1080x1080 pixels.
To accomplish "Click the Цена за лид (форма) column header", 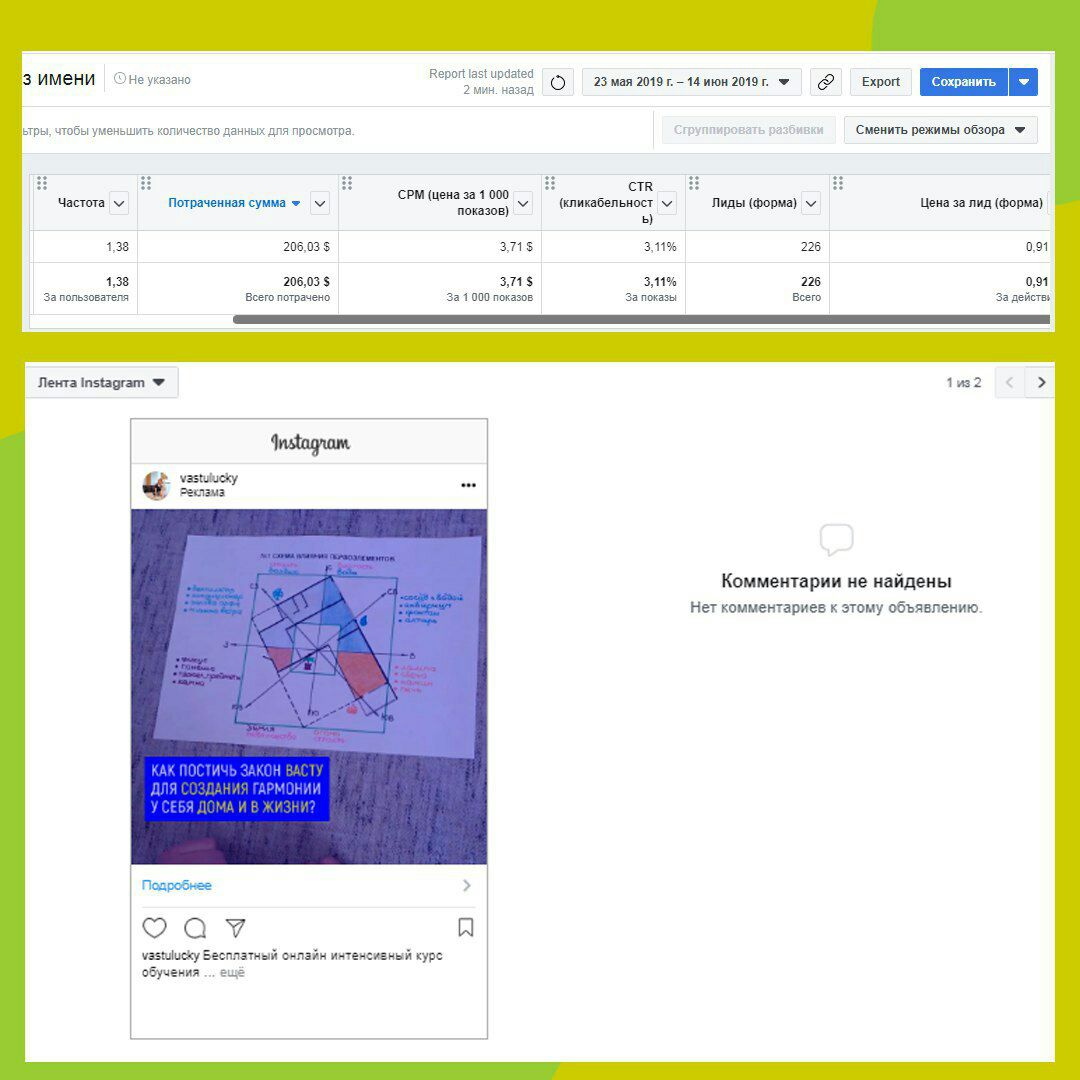I will (981, 203).
